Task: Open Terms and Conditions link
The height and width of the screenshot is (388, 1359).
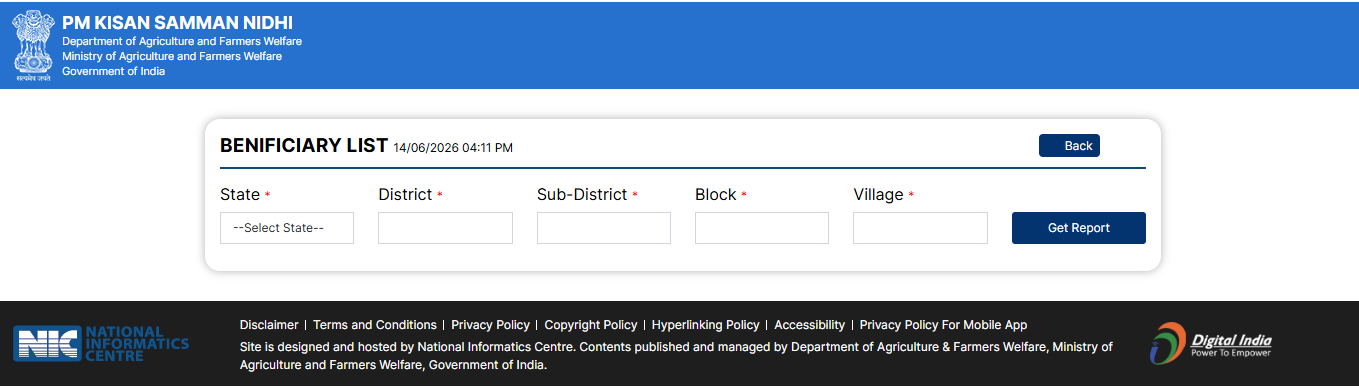Action: [375, 325]
